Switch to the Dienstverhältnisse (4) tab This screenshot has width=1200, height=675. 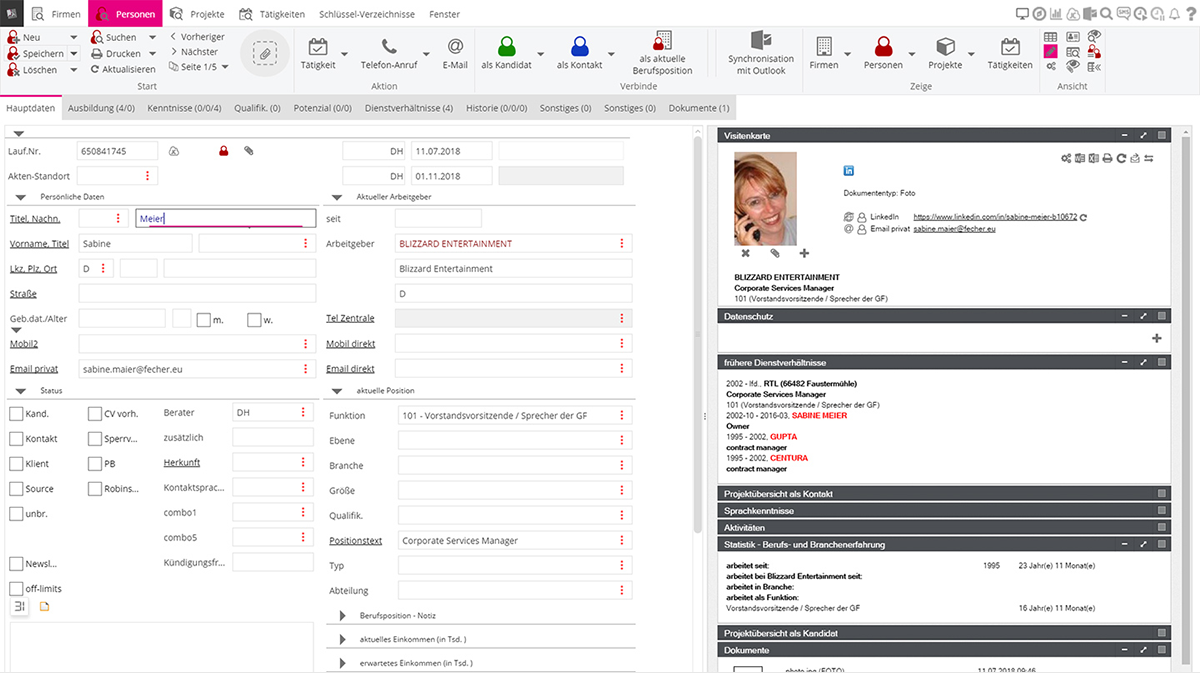(x=408, y=108)
